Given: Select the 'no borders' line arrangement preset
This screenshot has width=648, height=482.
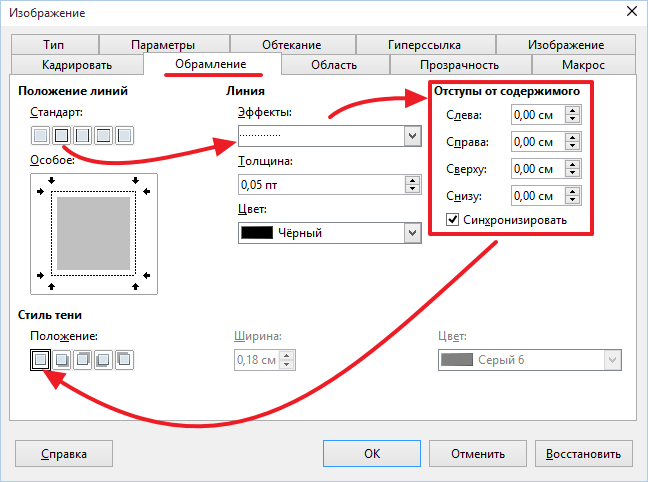Looking at the screenshot, I should point(40,135).
